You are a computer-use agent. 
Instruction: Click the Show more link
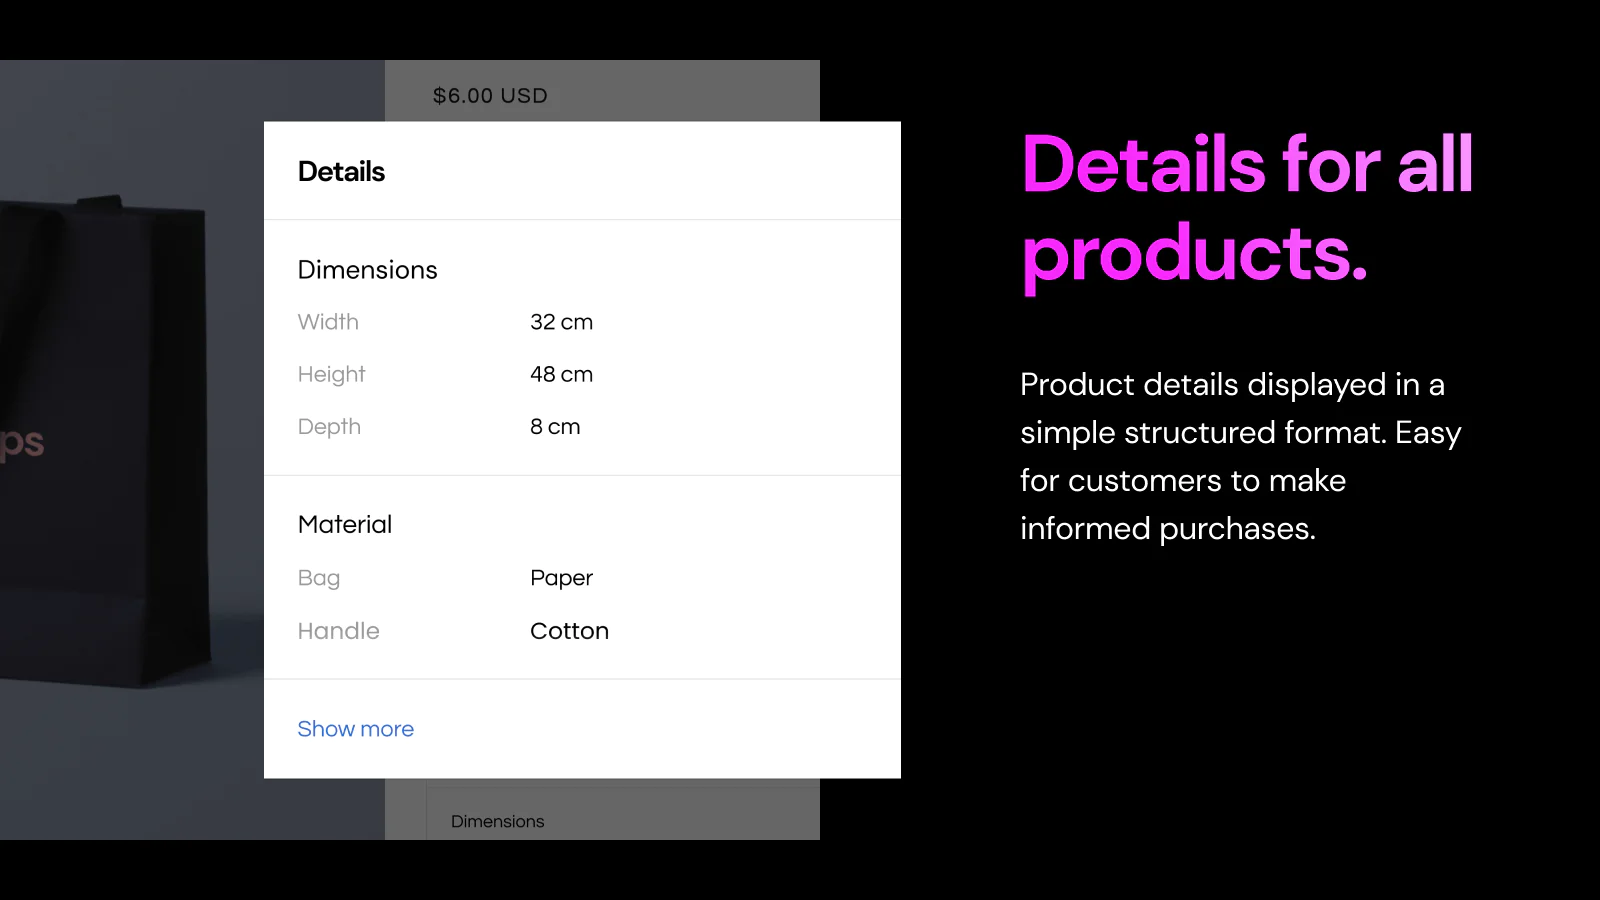[355, 729]
